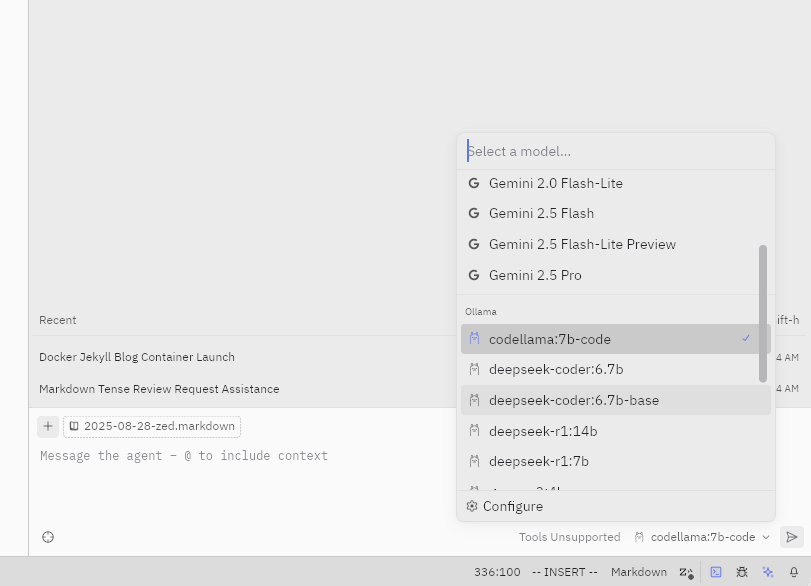This screenshot has width=811, height=586.
Task: Click the cursor position 336:100 in status bar
Action: tap(497, 572)
